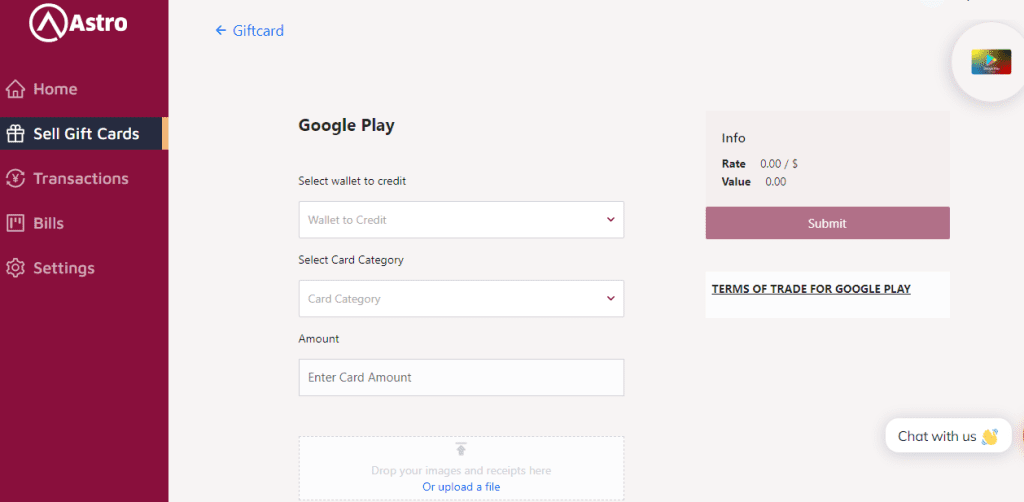This screenshot has width=1024, height=502.
Task: Click the Settings gear icon
Action: tap(15, 268)
